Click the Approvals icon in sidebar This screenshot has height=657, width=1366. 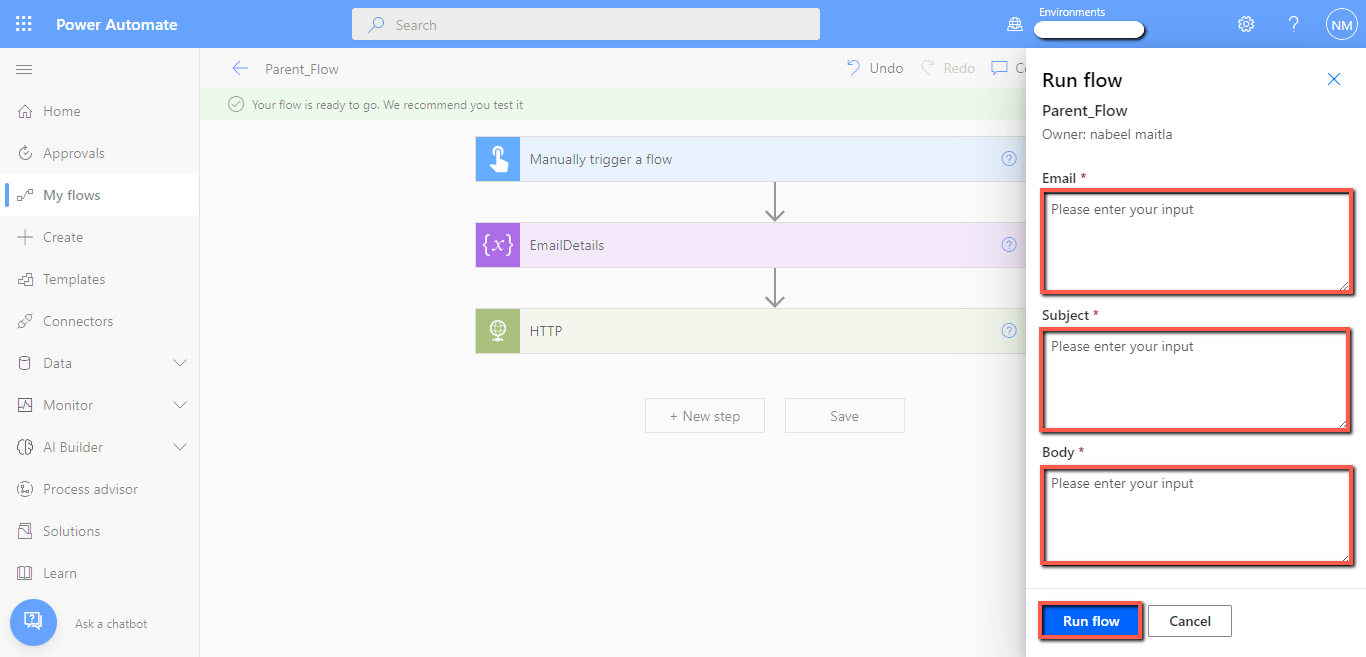coord(26,153)
